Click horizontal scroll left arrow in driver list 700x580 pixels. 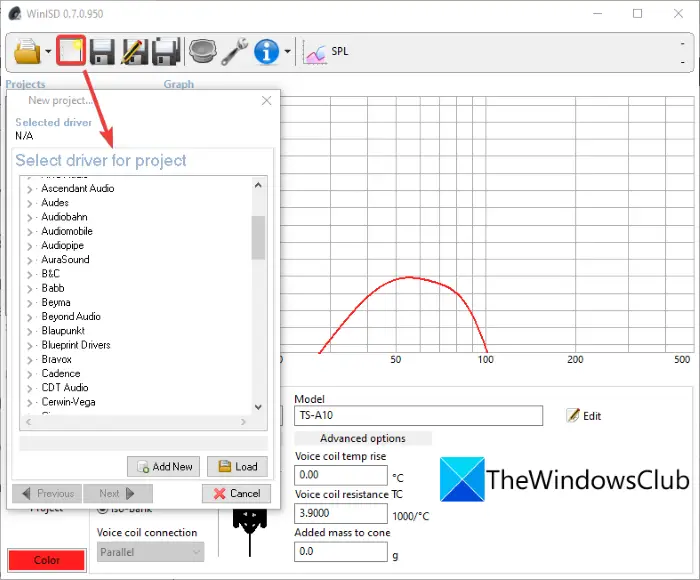point(29,422)
